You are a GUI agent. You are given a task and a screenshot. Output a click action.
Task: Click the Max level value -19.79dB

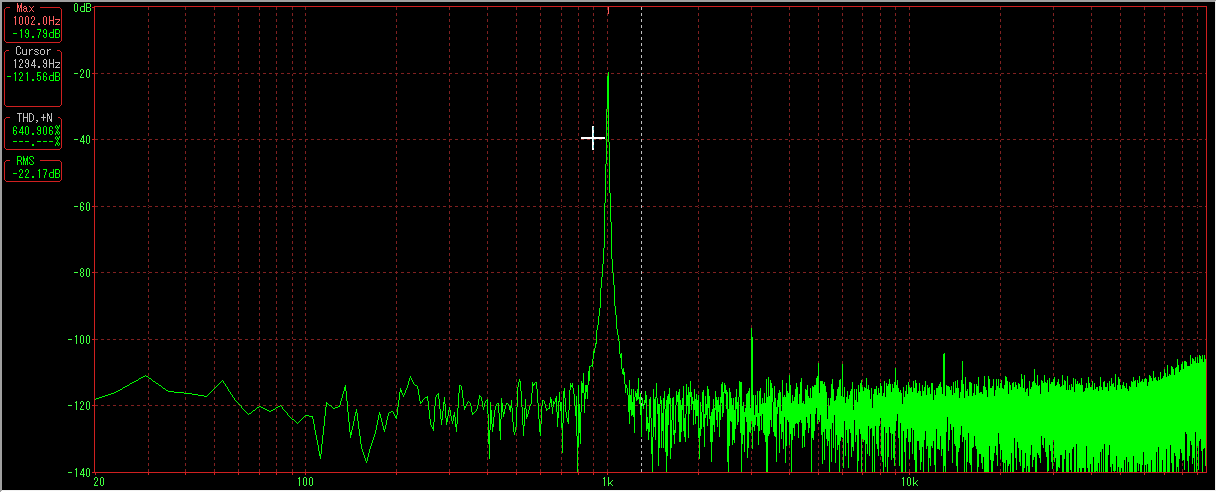[36, 32]
